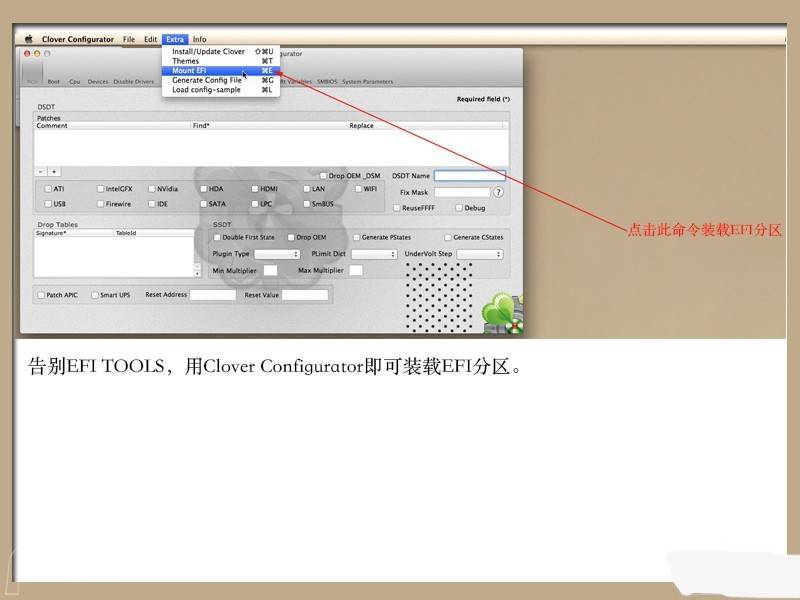Check the Generate PStates option
This screenshot has width=800, height=600.
pyautogui.click(x=356, y=237)
